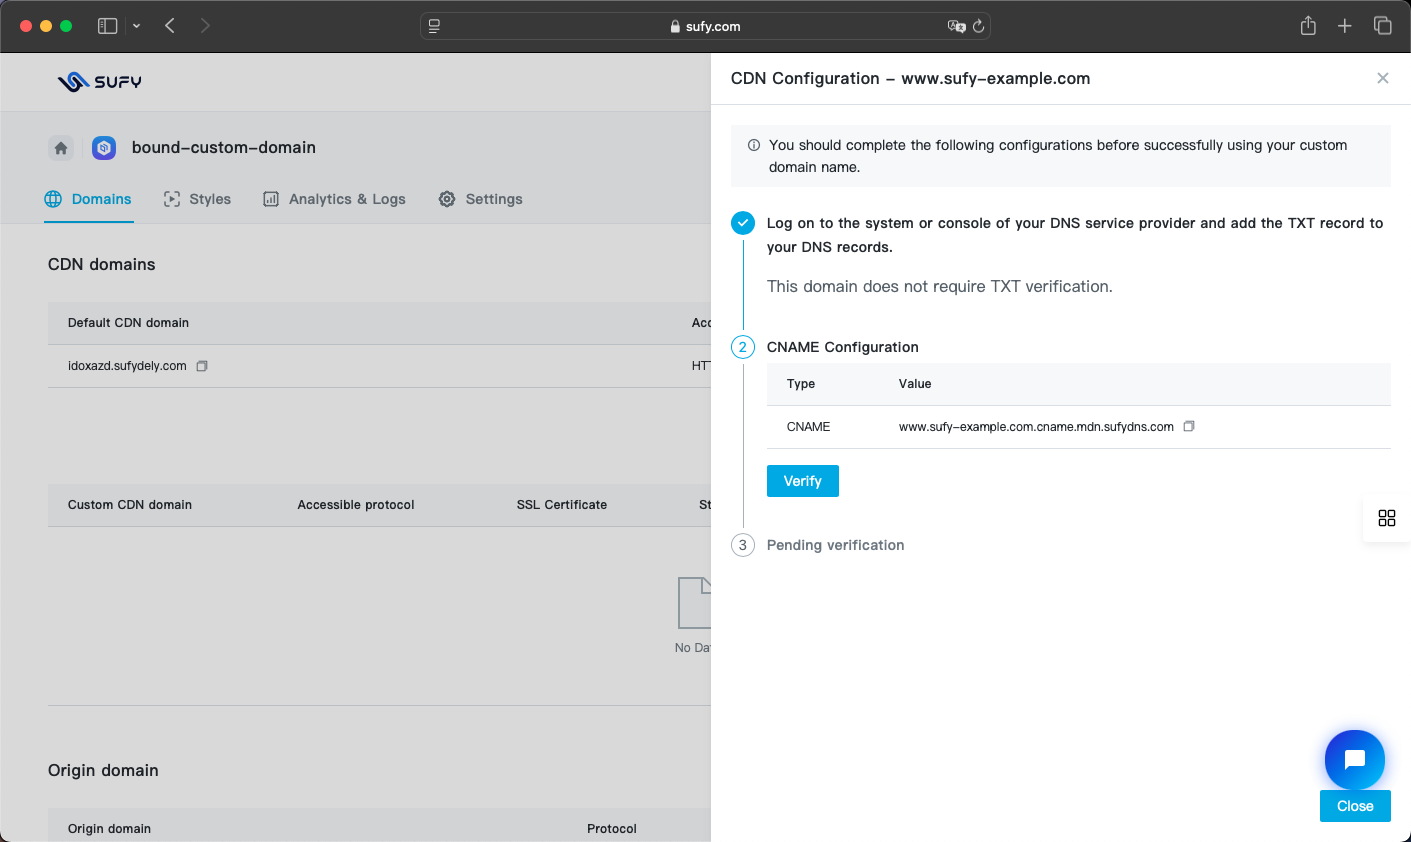1411x842 pixels.
Task: Click the info icon in the notice
Action: pos(754,145)
